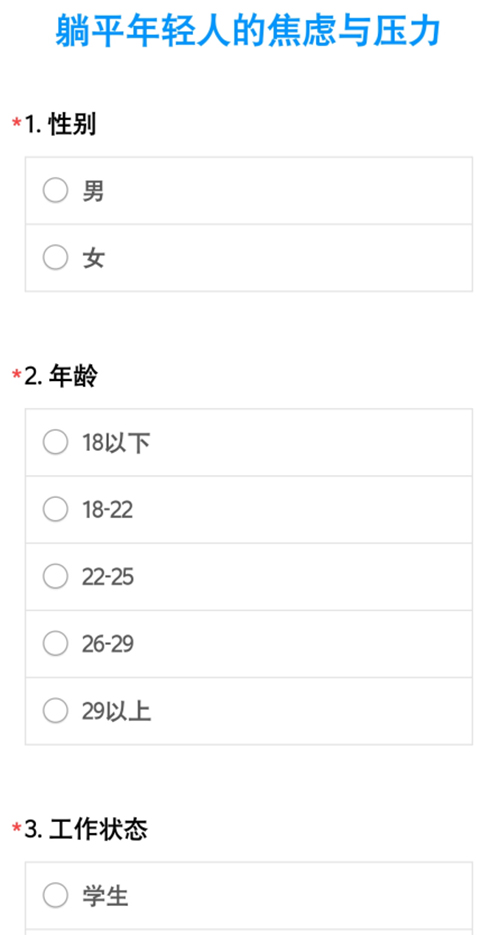Click the question heading 2. 年龄
500x935 pixels.
[x=61, y=377]
